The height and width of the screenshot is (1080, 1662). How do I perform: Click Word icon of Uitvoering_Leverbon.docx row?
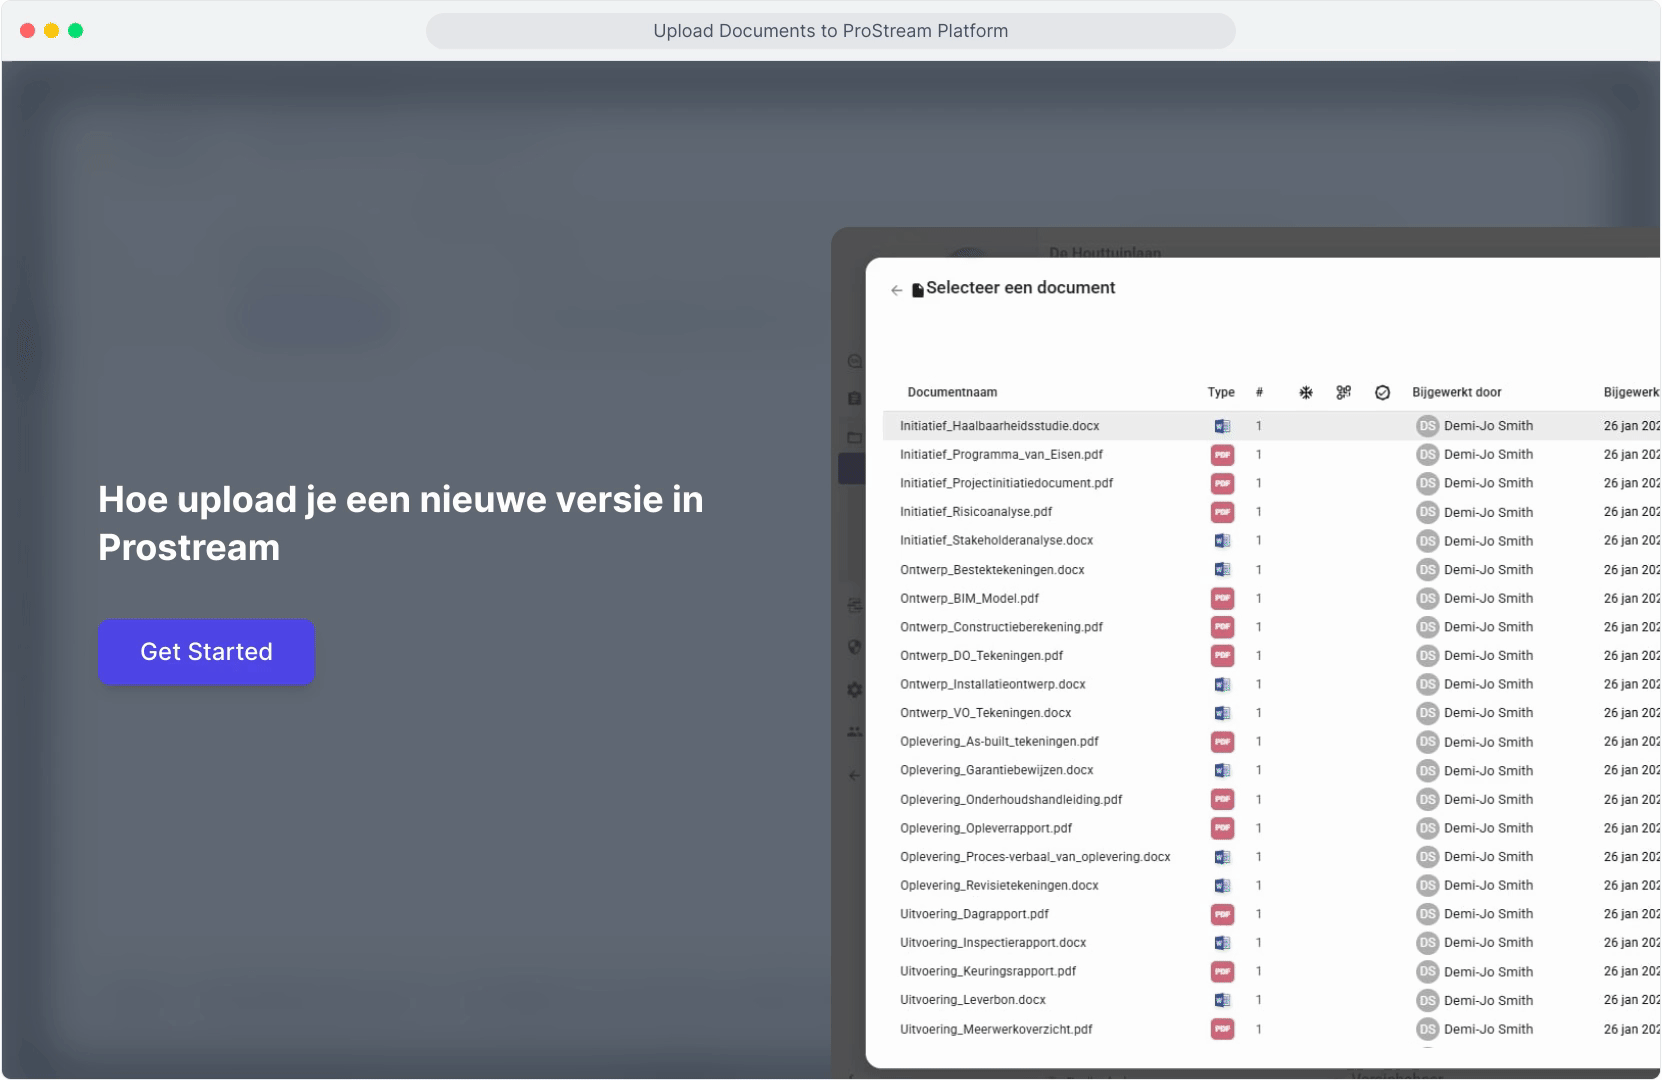point(1222,1000)
